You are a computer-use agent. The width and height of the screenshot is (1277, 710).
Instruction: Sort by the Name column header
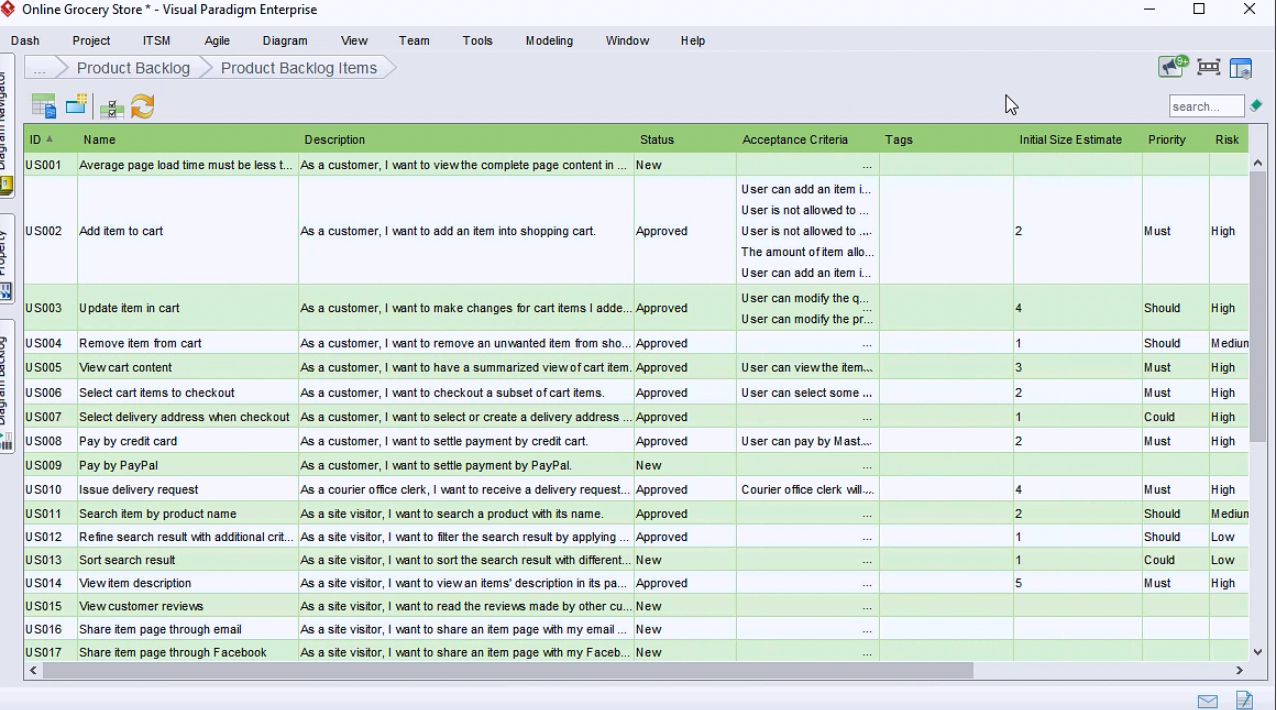[x=188, y=140]
